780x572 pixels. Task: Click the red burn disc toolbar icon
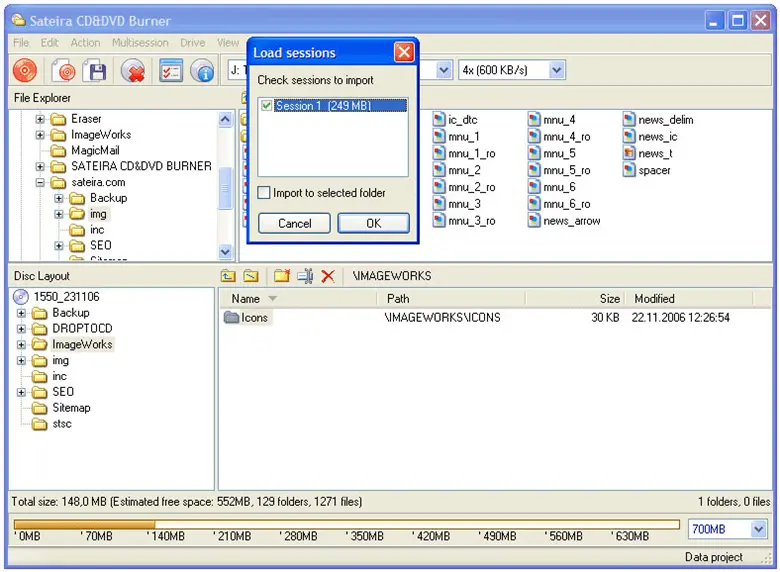[25, 71]
